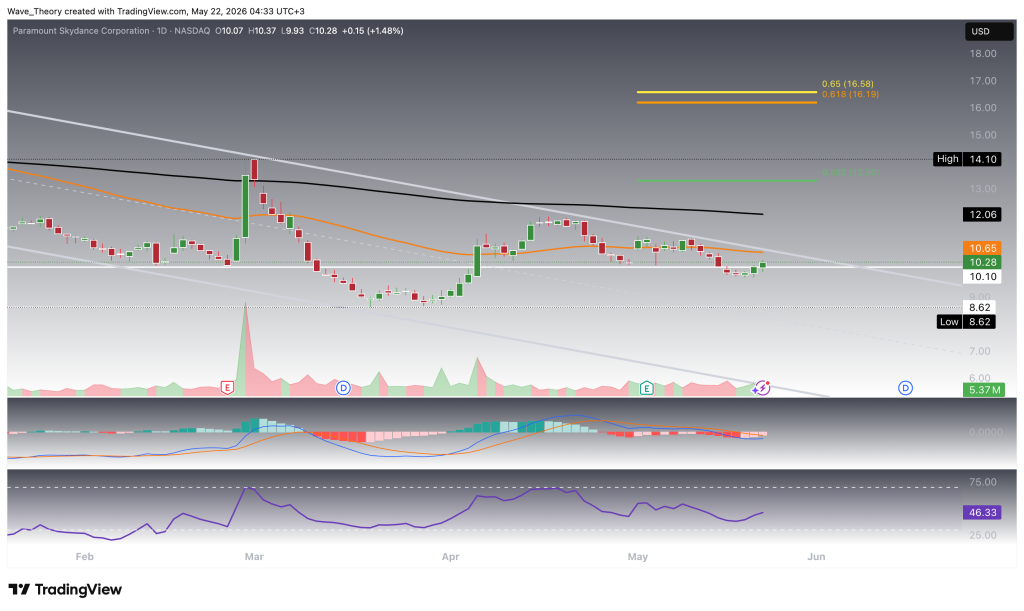Viewport: 1024px width, 611px height.
Task: Click the Apr label on time axis
Action: tap(450, 557)
